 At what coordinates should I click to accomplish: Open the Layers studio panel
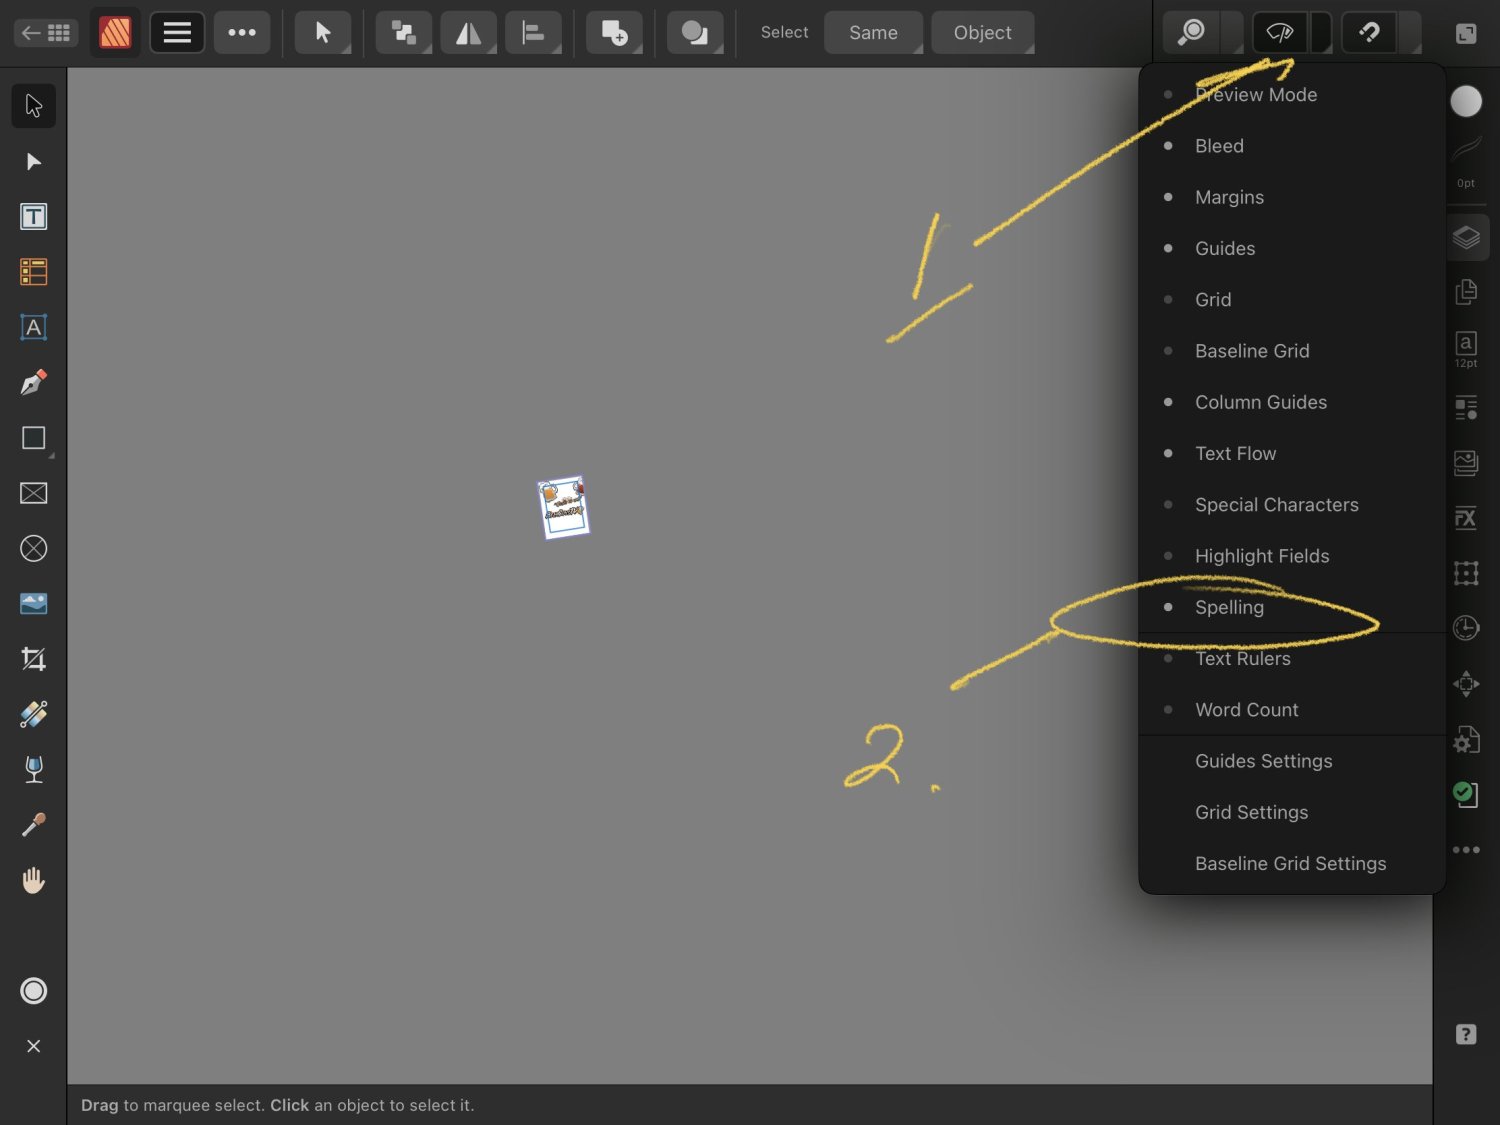click(1466, 238)
